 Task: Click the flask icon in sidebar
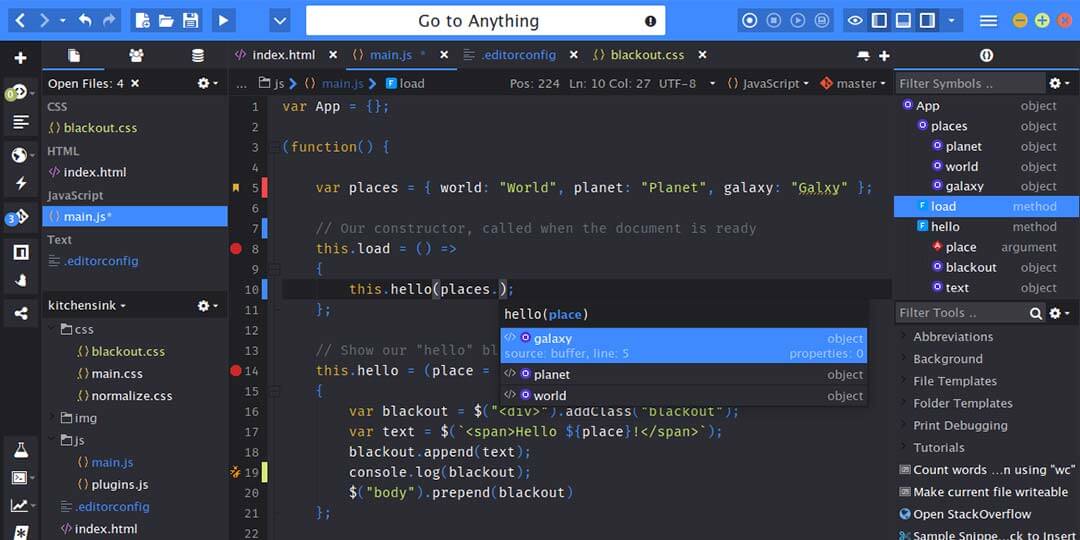(20, 450)
